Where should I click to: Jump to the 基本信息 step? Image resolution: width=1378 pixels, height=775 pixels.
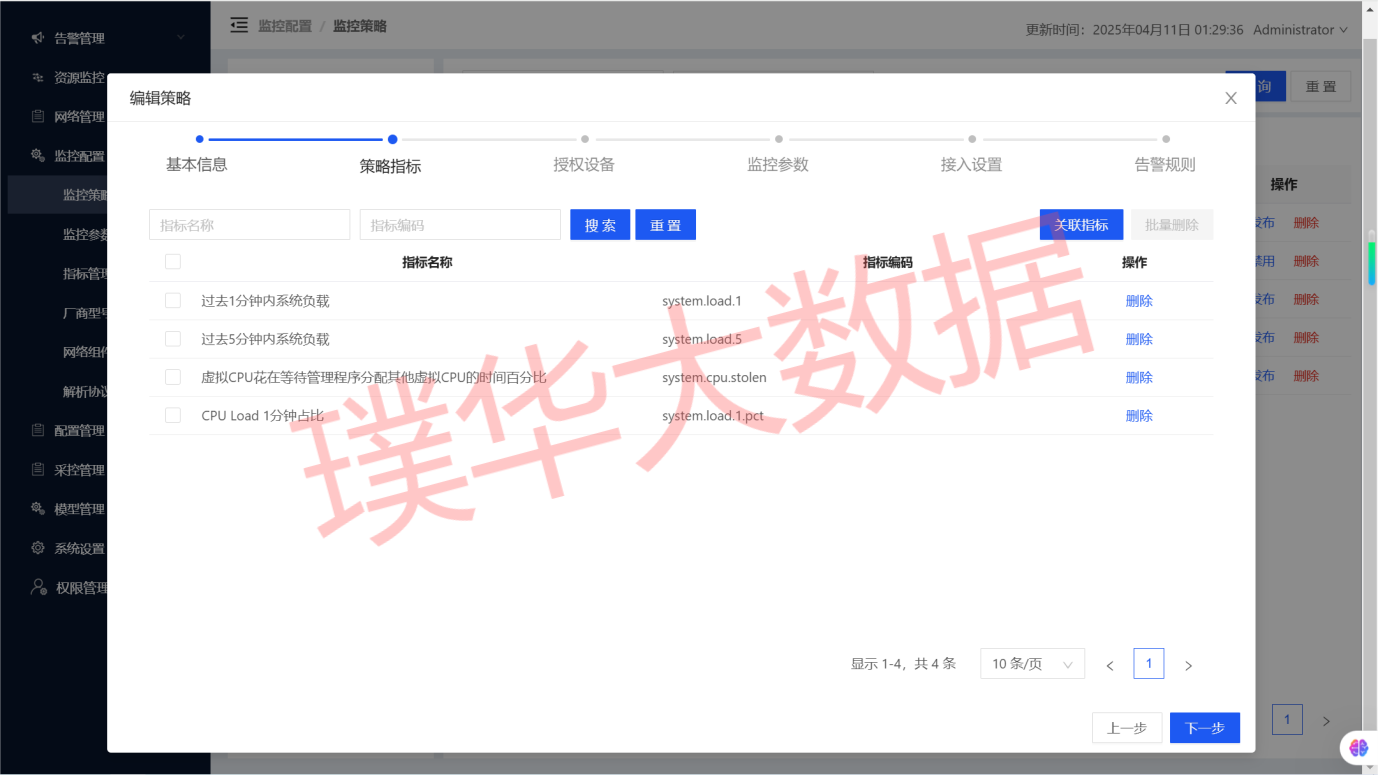[x=197, y=164]
